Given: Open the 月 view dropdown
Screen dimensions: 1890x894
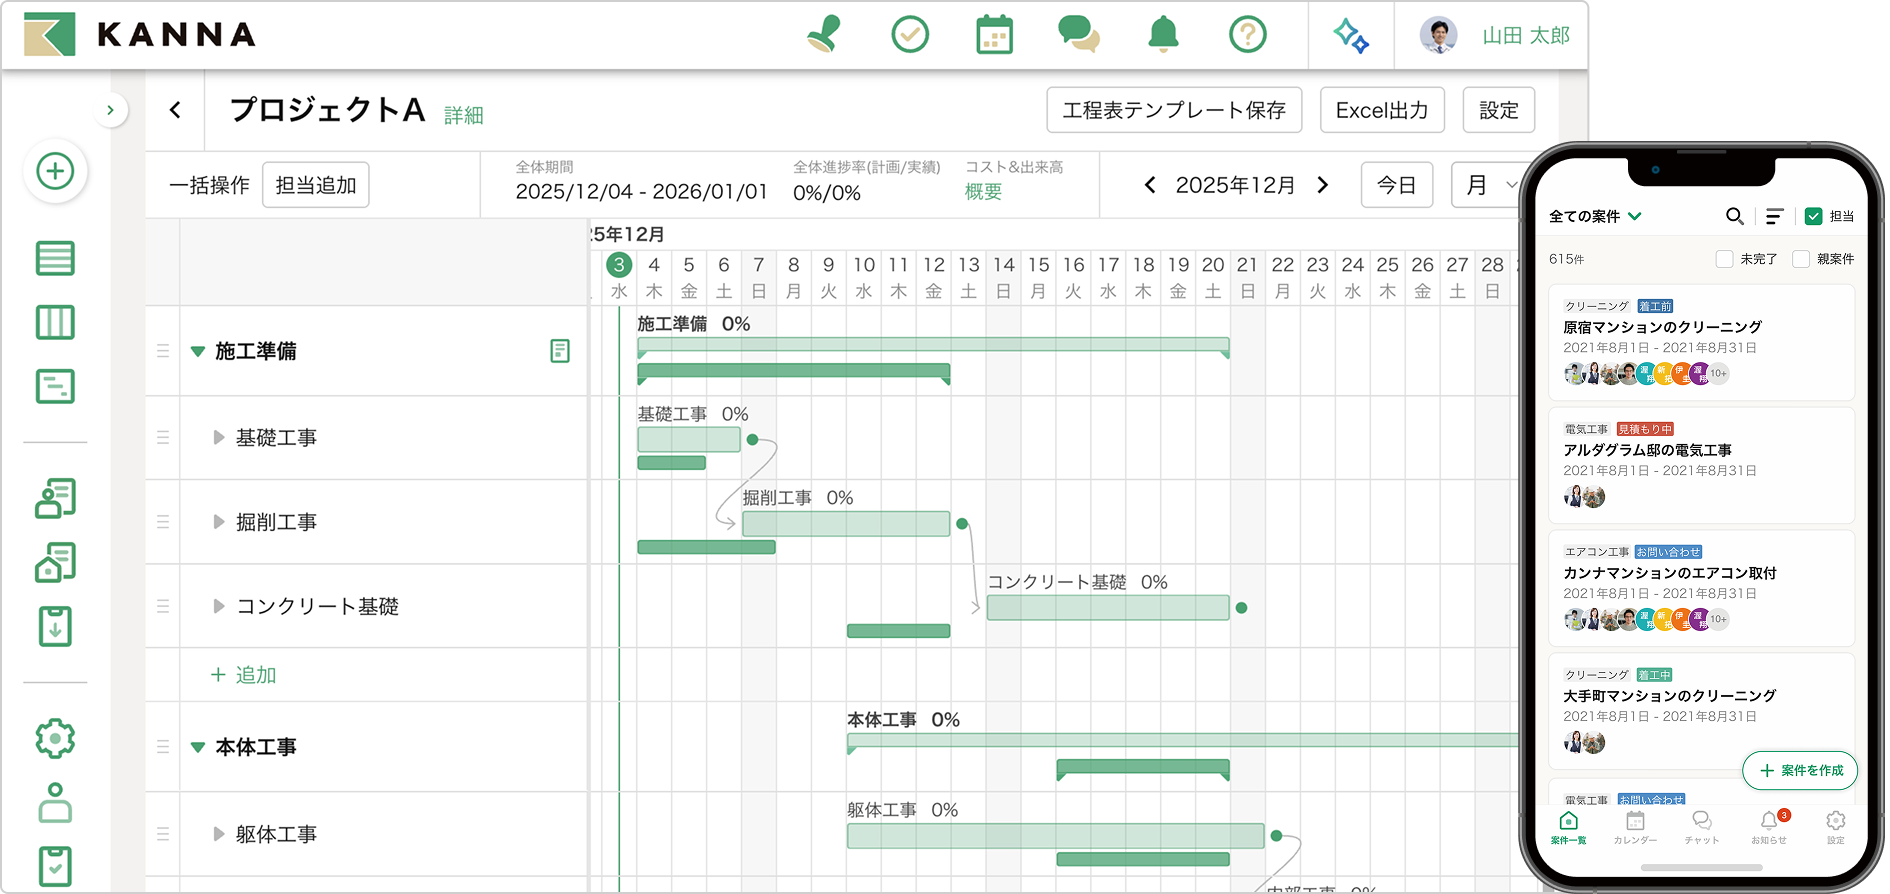Looking at the screenshot, I should [x=1490, y=185].
